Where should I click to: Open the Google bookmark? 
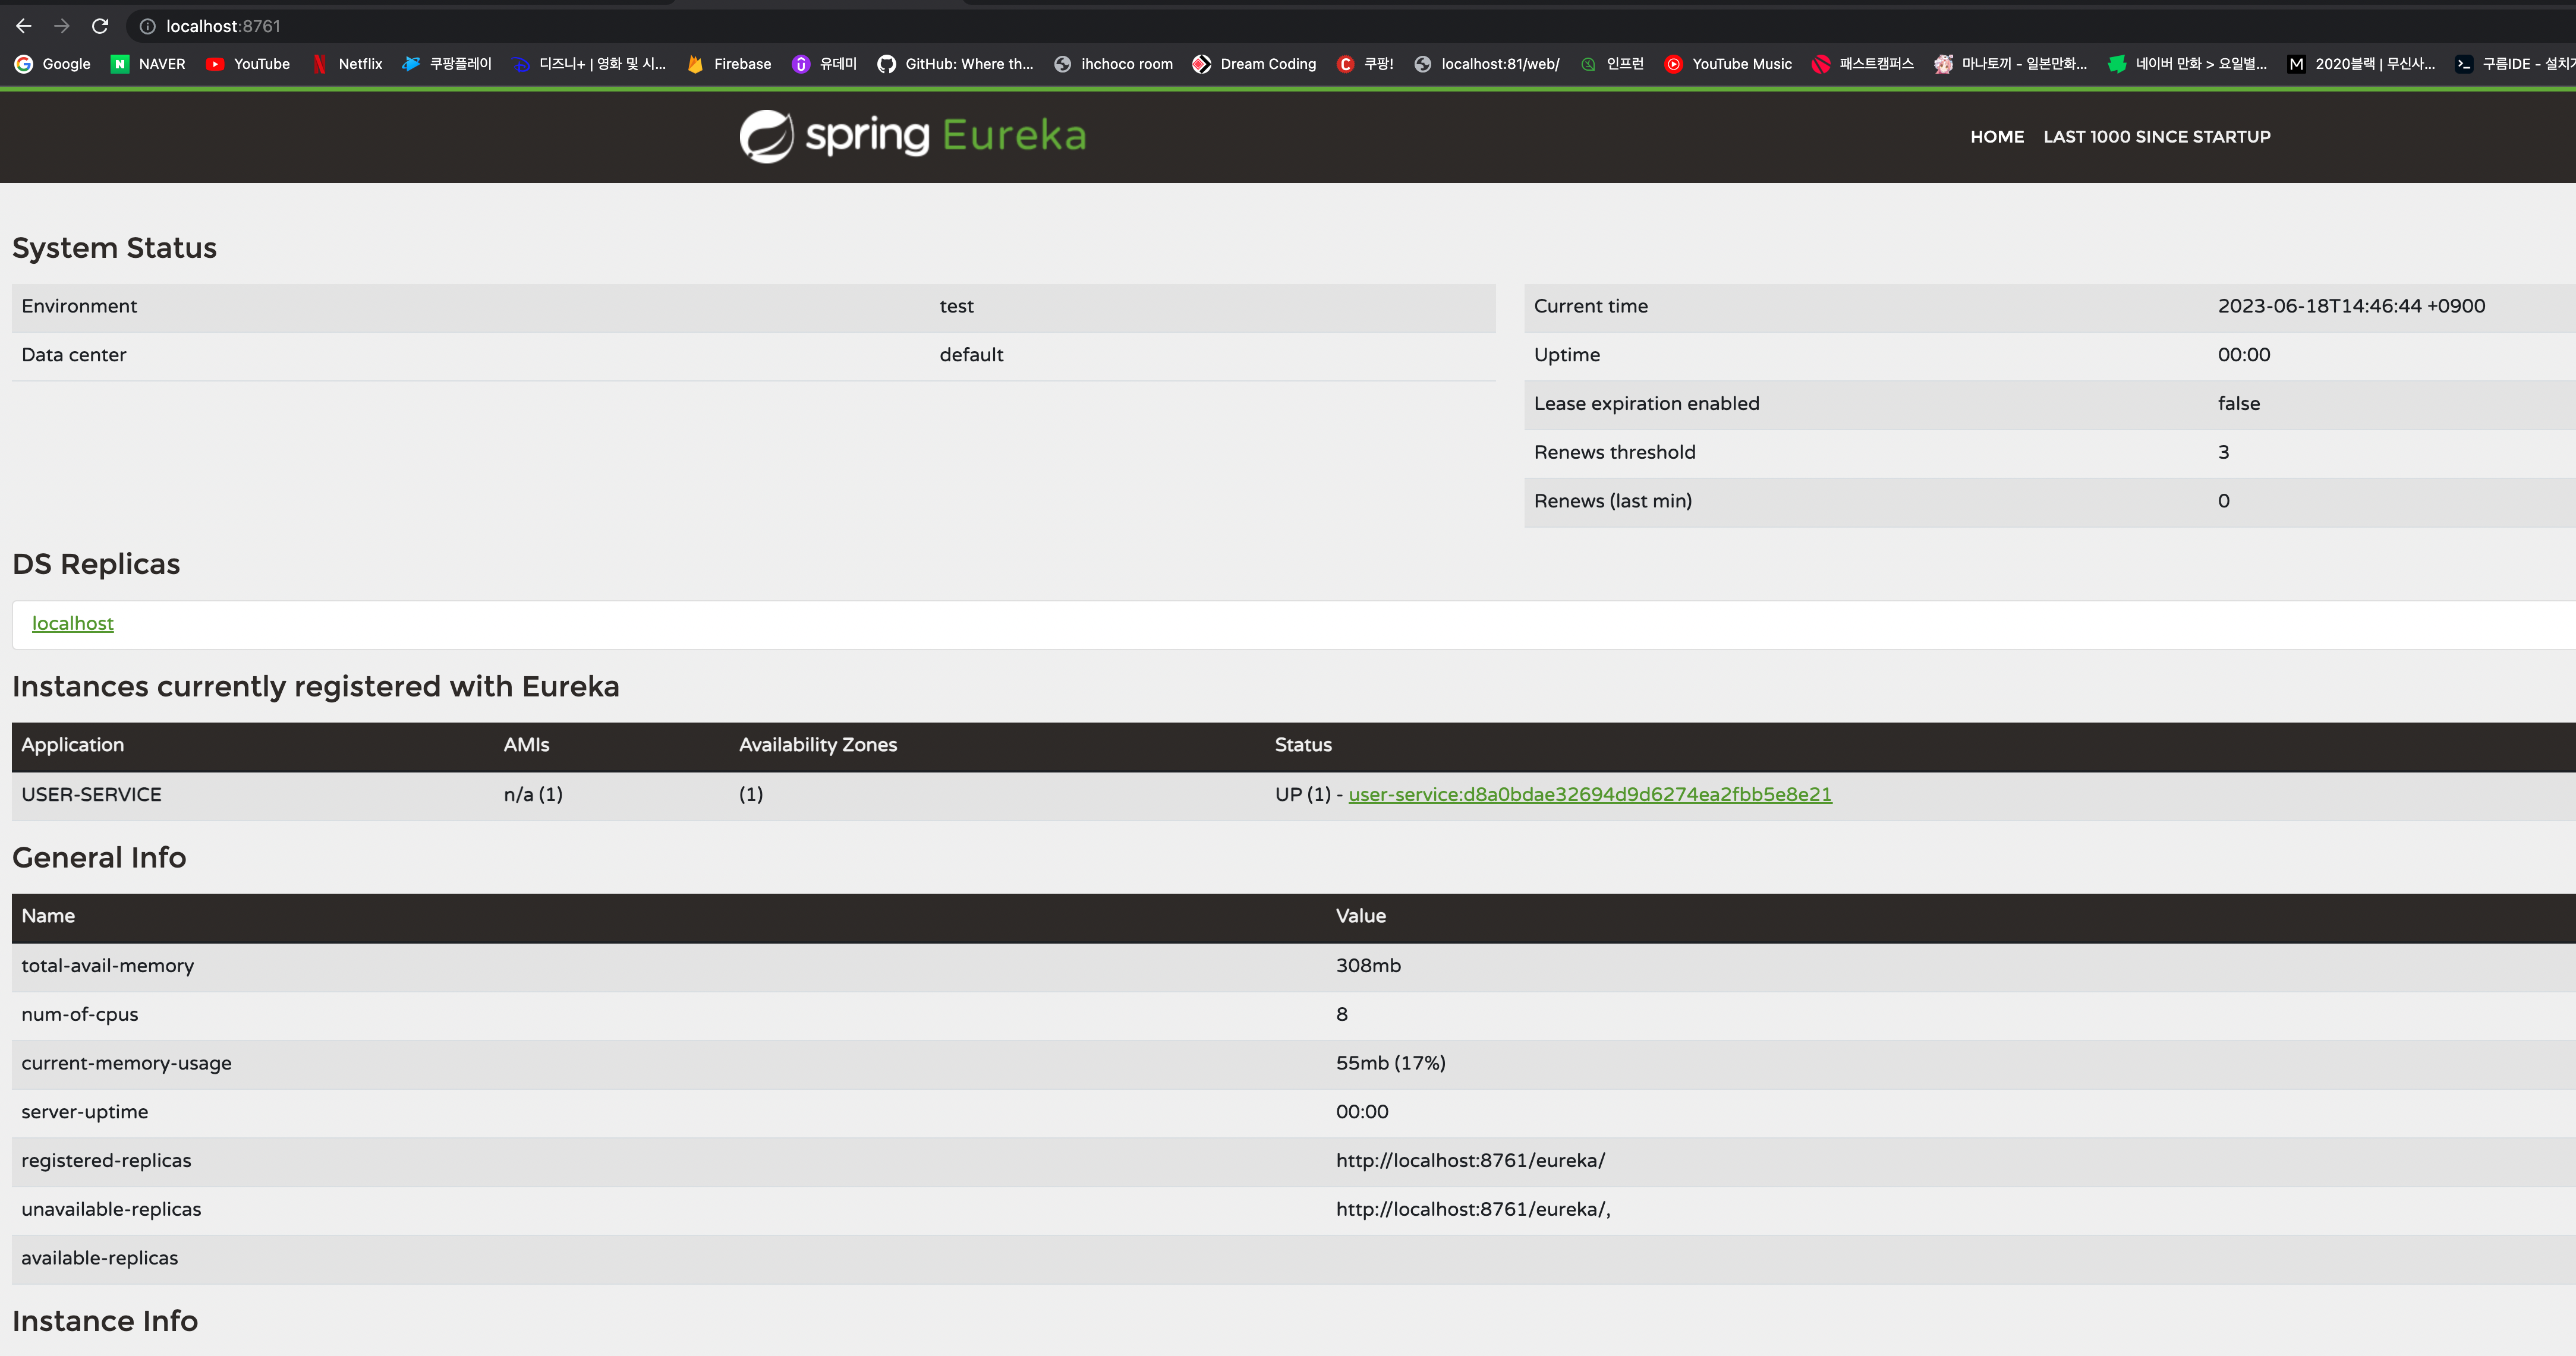pos(53,64)
